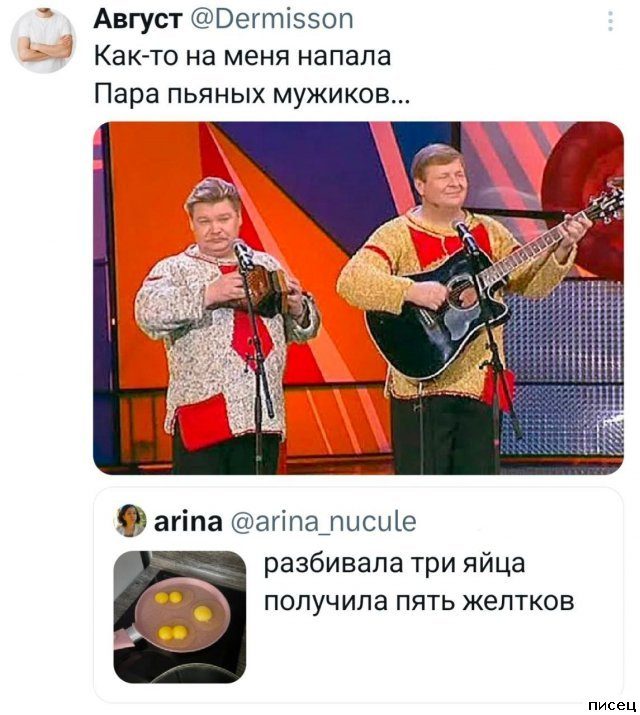
Task: Open the @arina_nucule handle link
Action: (324, 522)
